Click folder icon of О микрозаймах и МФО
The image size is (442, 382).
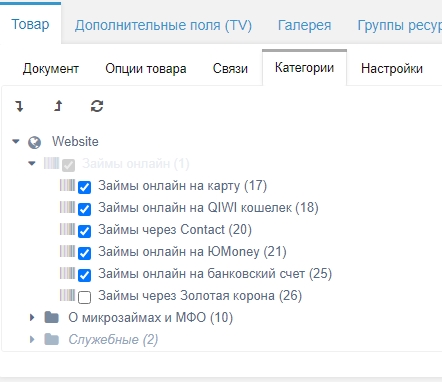(x=52, y=317)
